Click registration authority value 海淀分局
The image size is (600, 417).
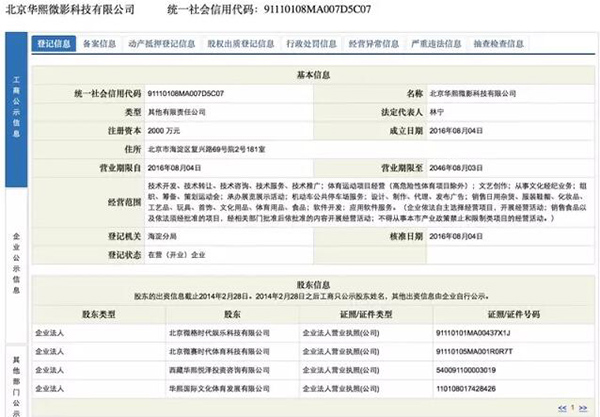(x=162, y=236)
